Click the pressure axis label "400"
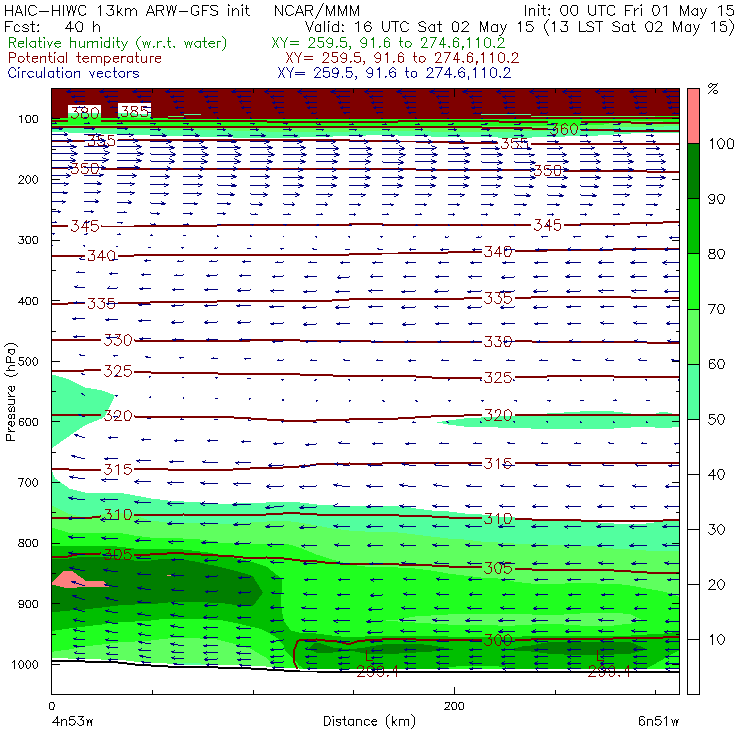The height and width of the screenshot is (740, 740). 28,301
